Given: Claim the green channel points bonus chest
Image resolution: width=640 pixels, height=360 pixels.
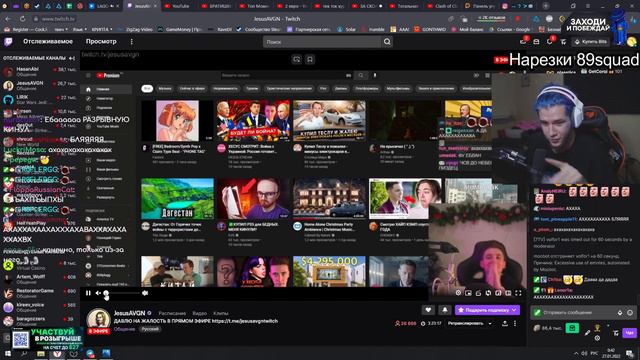Looking at the screenshot, I should [572, 328].
